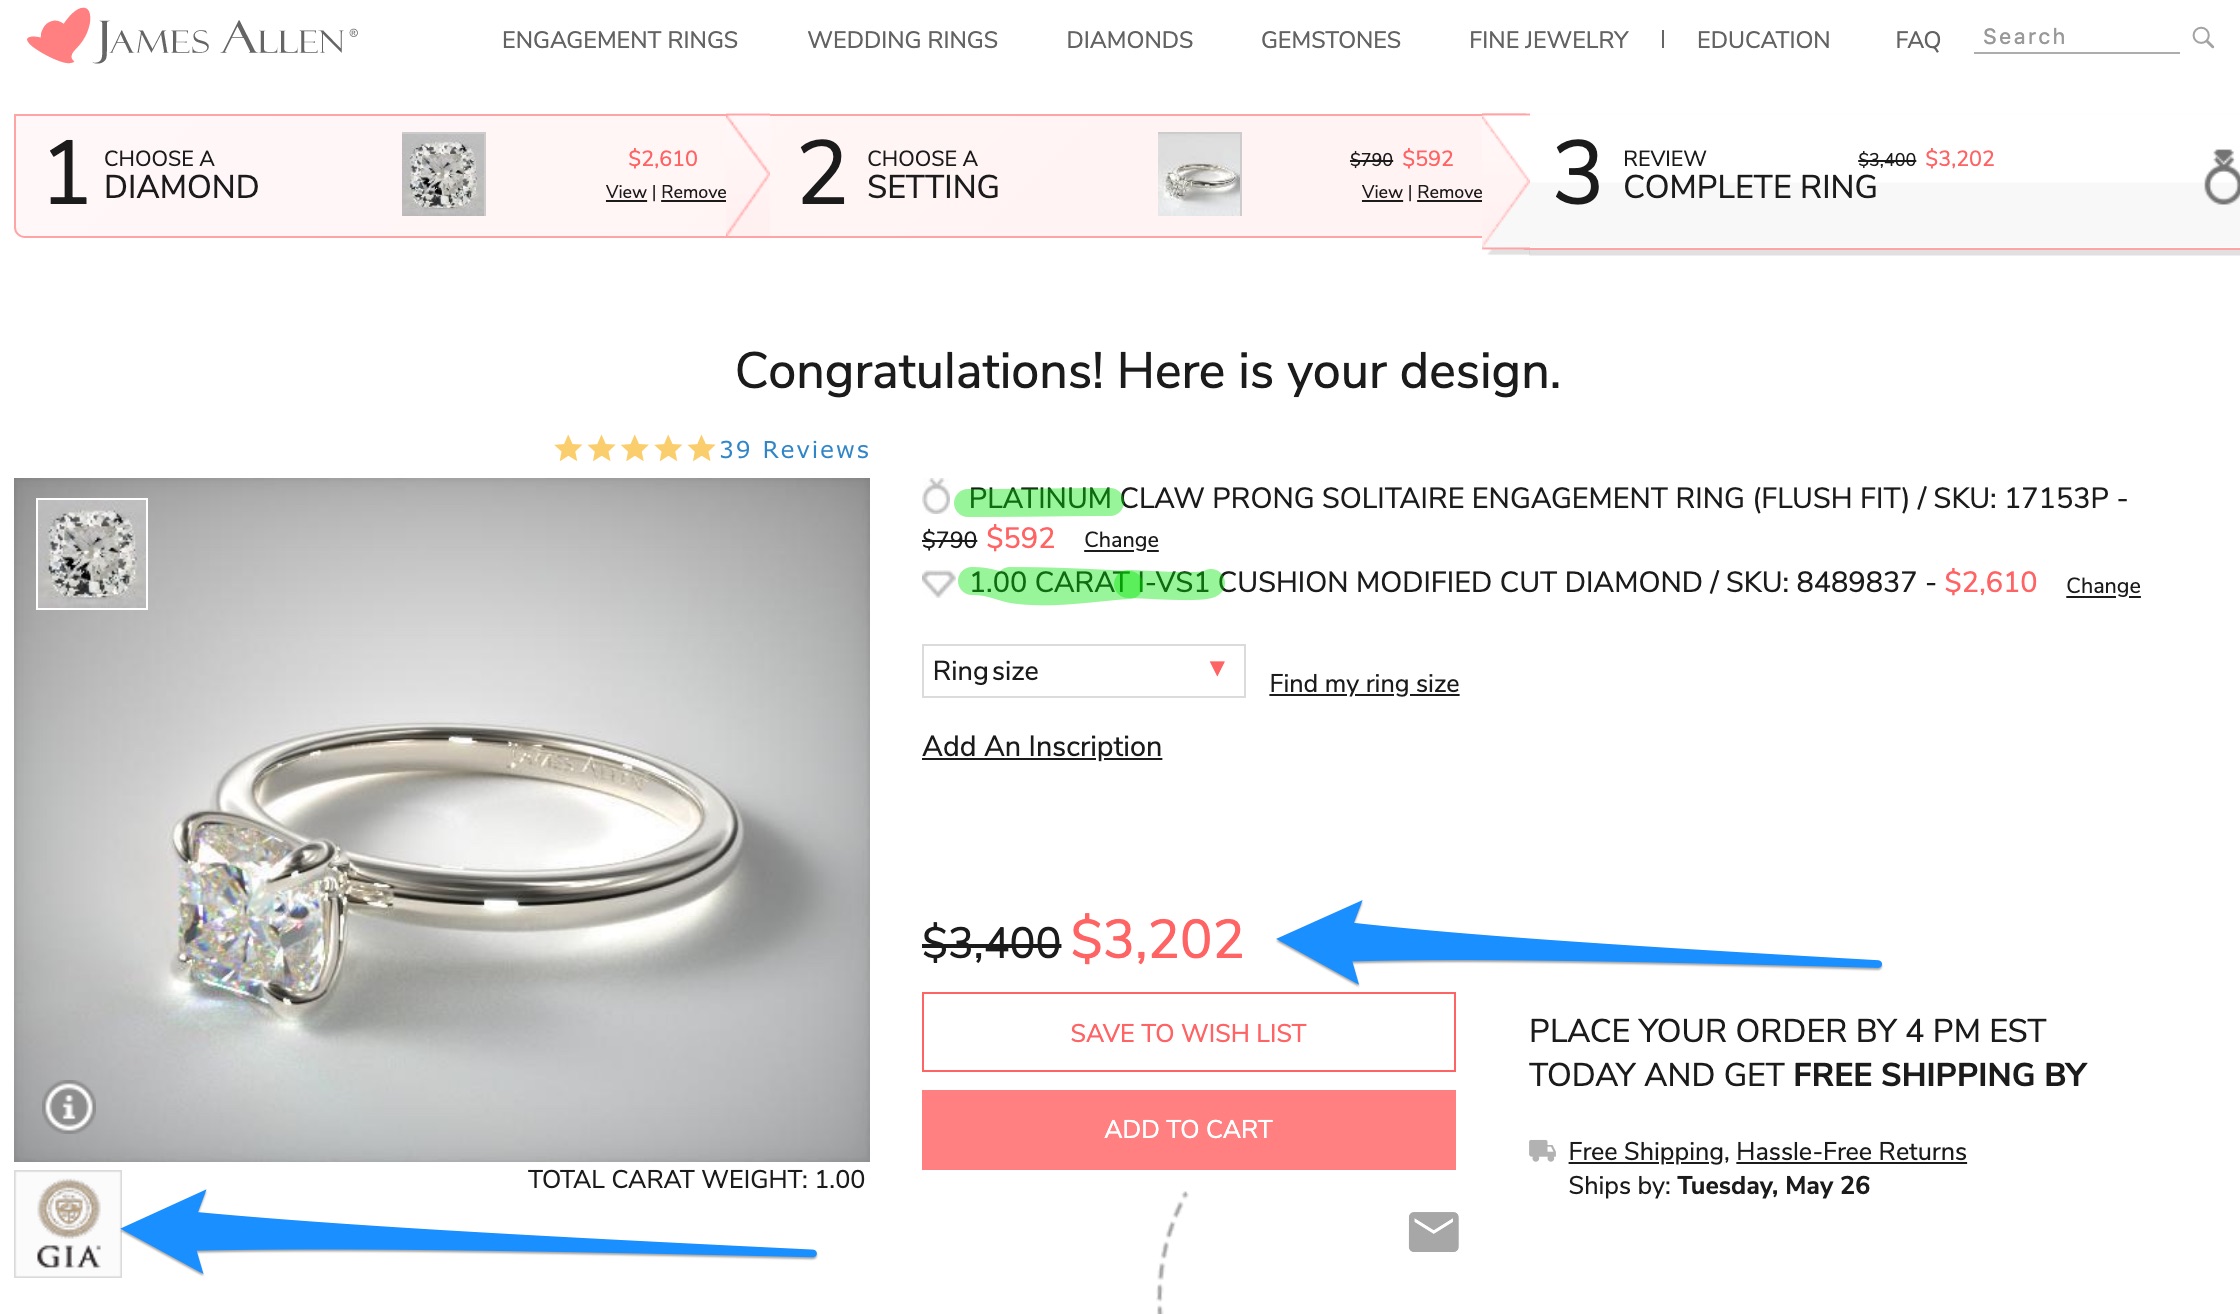
Task: Click Save to Wish List
Action: [x=1188, y=1032]
